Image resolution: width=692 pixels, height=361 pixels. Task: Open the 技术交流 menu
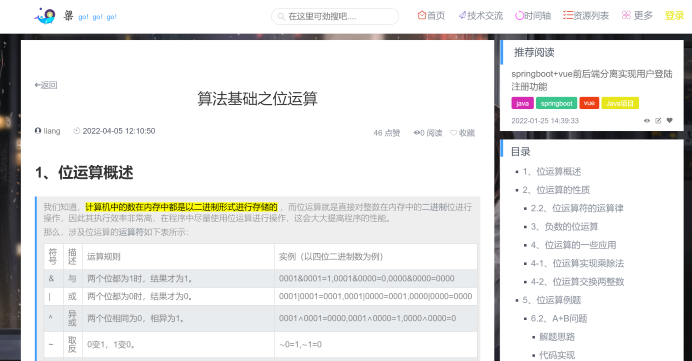pos(480,16)
